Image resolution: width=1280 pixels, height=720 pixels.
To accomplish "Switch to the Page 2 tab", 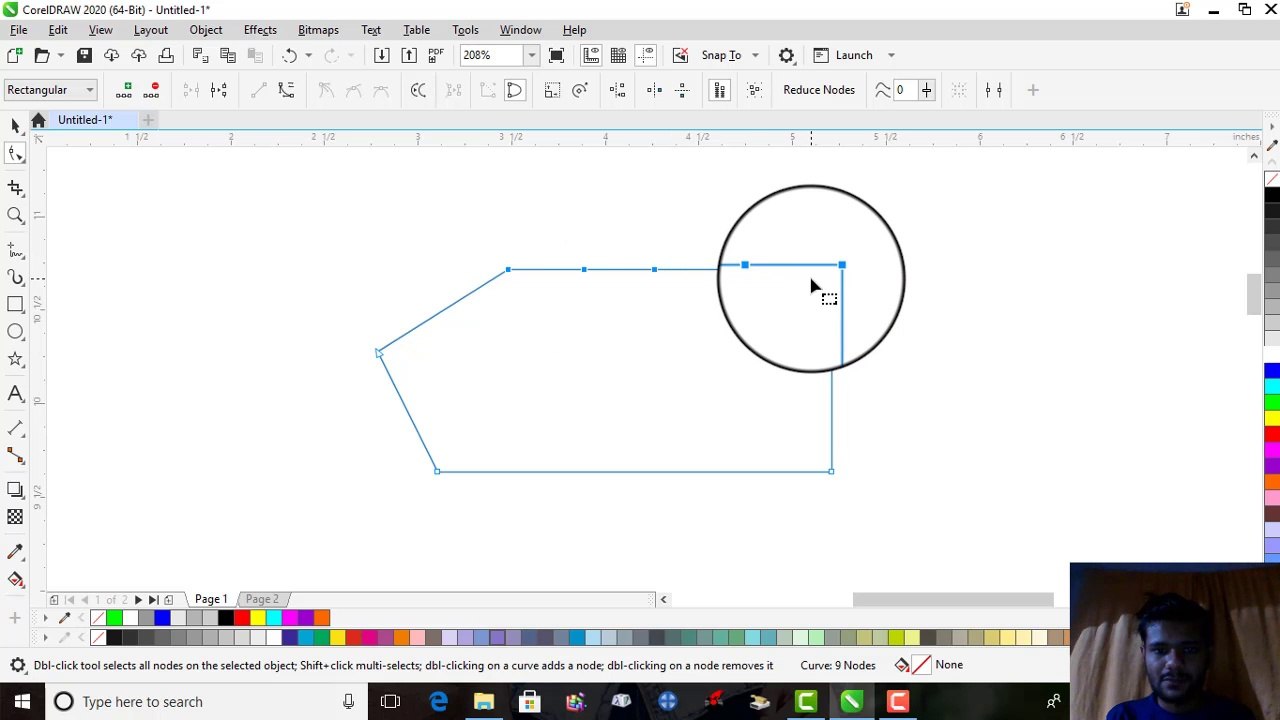I will point(262,599).
